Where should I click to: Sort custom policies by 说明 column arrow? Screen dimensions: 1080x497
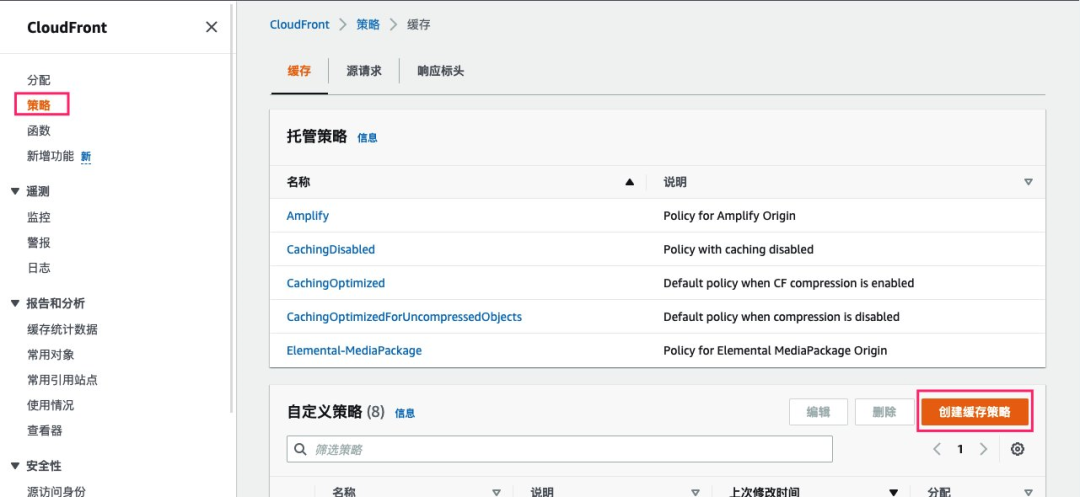coord(694,492)
